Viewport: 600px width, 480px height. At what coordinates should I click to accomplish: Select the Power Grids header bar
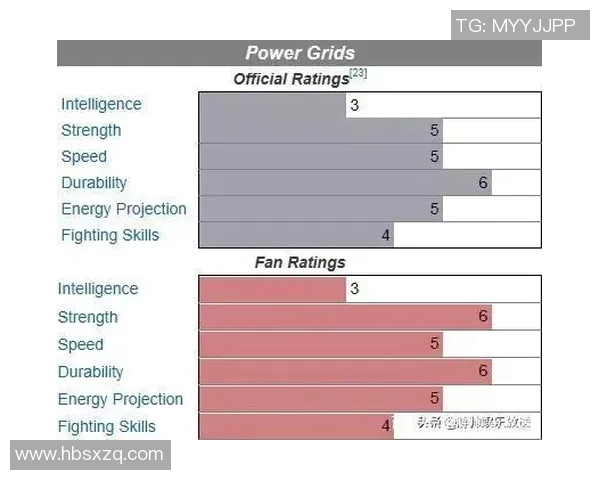click(x=299, y=53)
